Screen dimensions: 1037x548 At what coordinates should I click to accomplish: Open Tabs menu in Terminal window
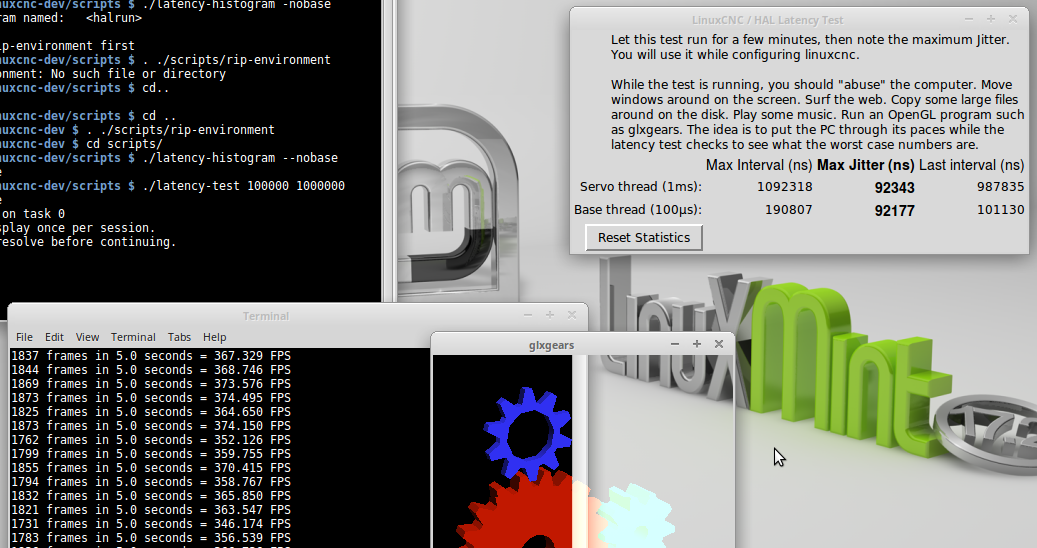179,337
